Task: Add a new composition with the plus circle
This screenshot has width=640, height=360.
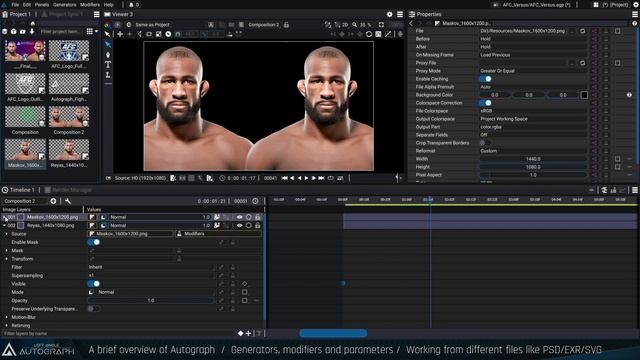Action: (x=53, y=201)
